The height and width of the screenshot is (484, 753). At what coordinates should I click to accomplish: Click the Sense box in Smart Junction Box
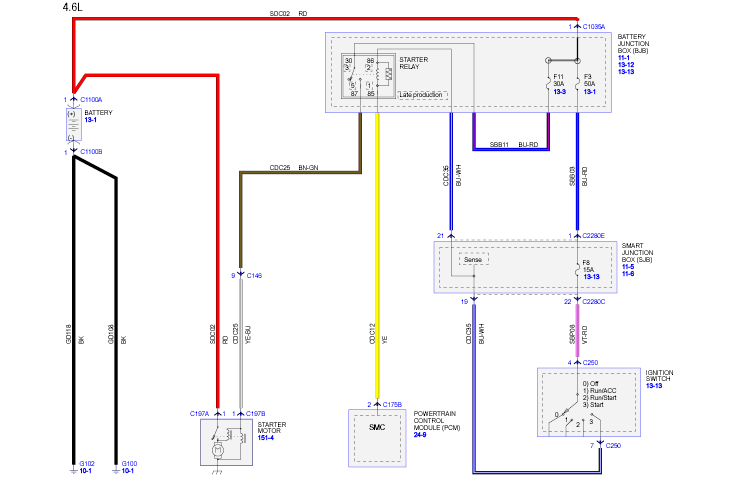[474, 259]
